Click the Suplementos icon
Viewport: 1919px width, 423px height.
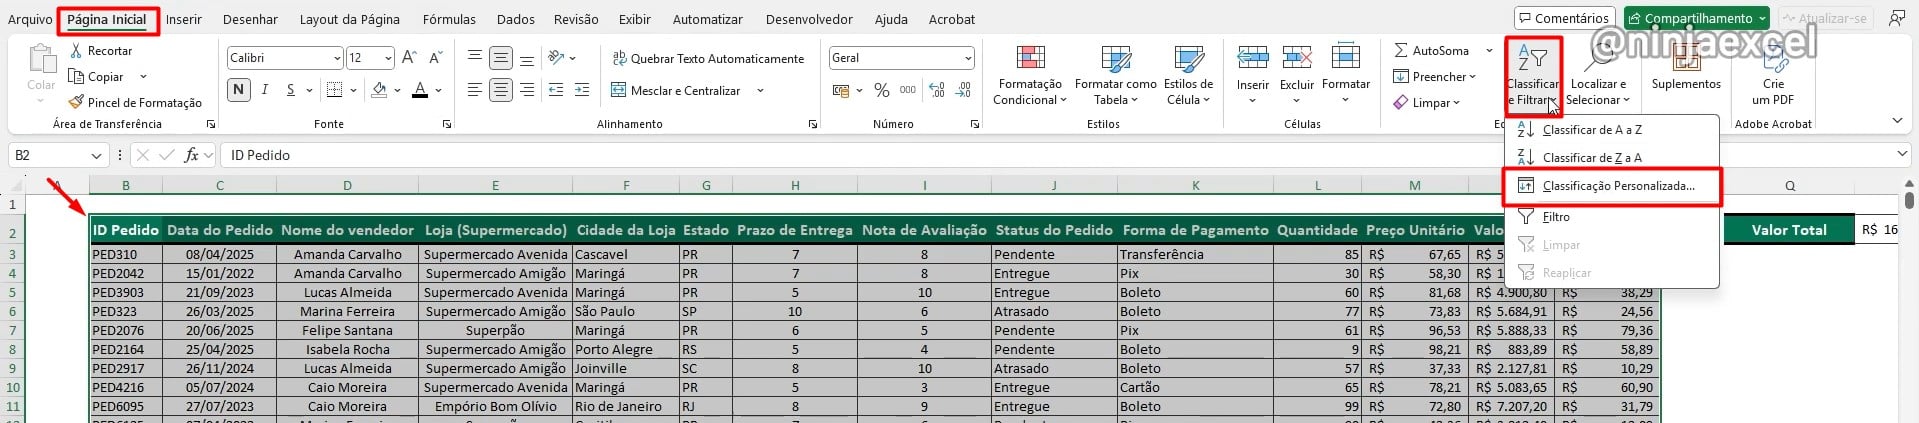click(1686, 58)
